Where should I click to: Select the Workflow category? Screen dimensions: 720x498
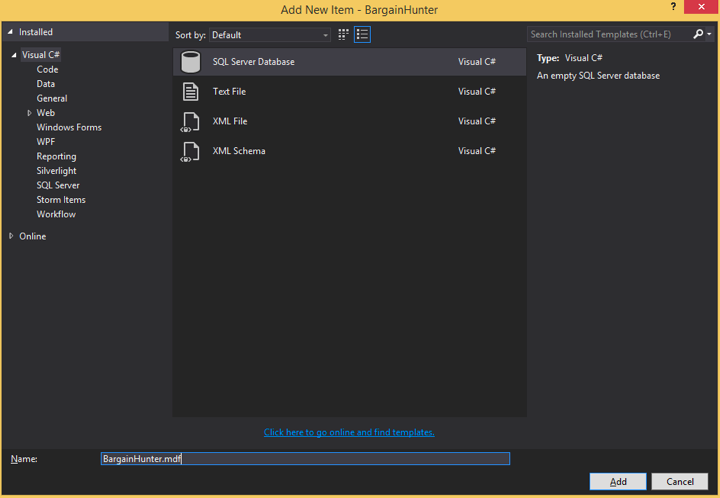(x=56, y=214)
